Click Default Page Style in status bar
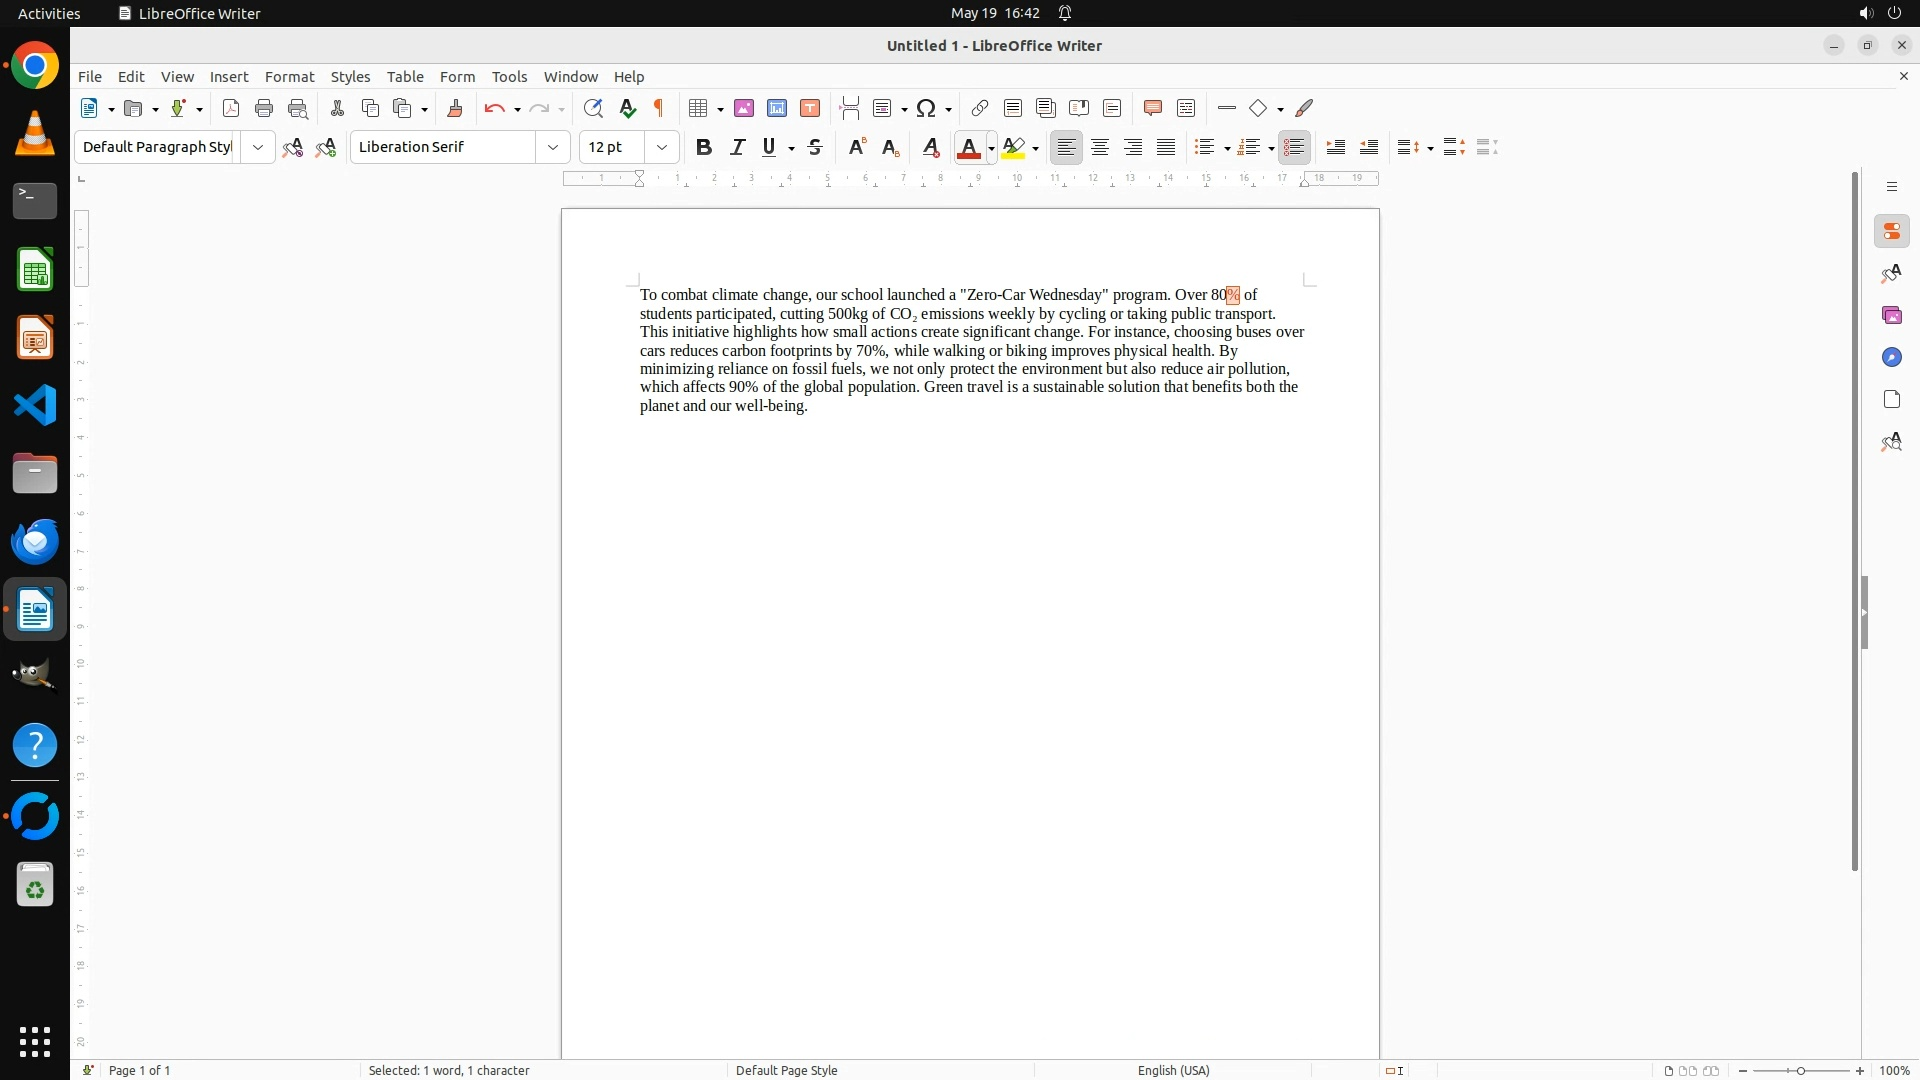The width and height of the screenshot is (1920, 1080). pos(786,1070)
